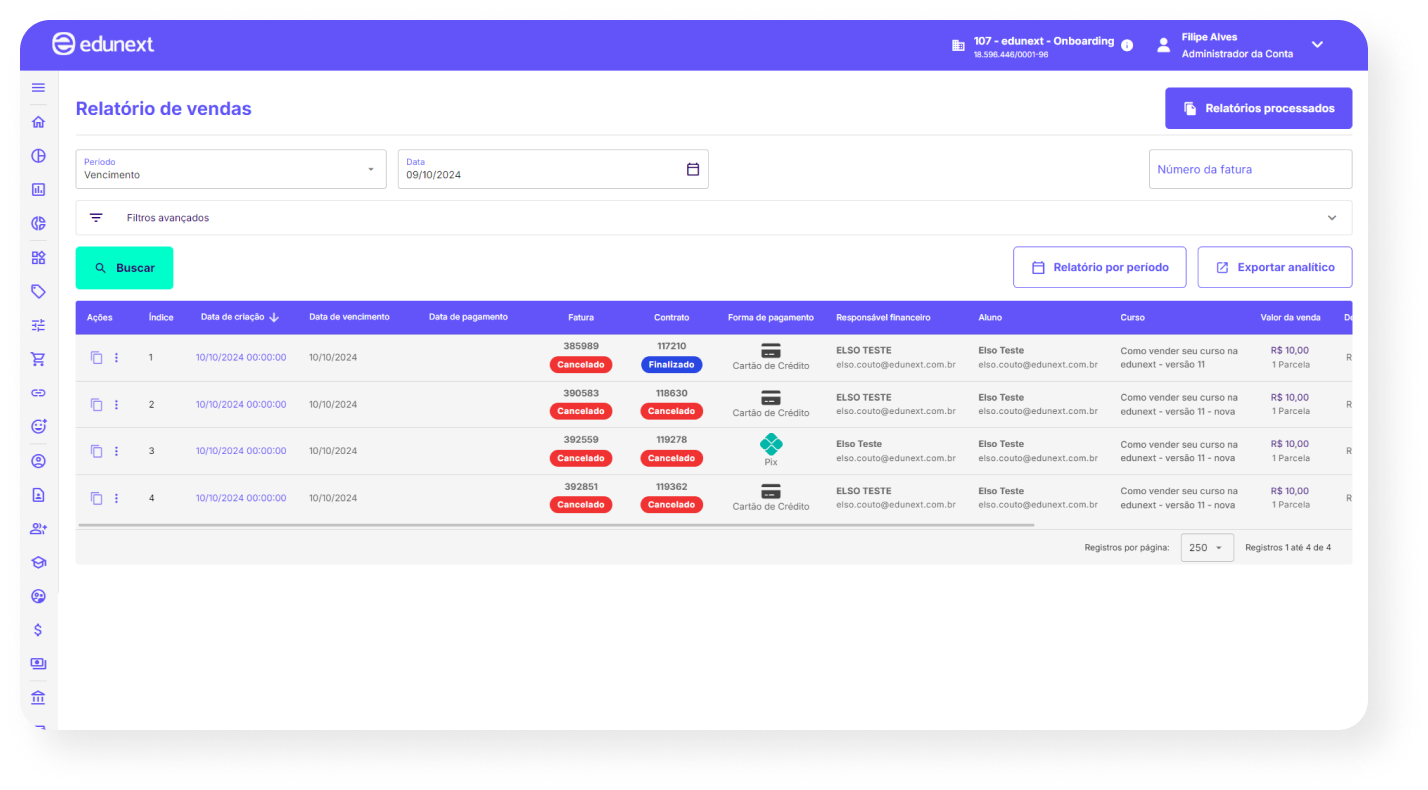Click the table's horizontal scrollbar

555,524
